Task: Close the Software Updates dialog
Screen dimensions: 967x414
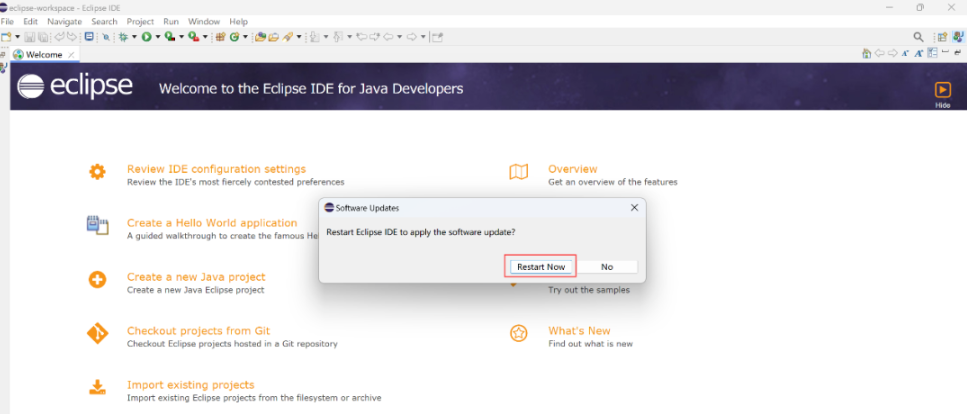Action: (634, 207)
